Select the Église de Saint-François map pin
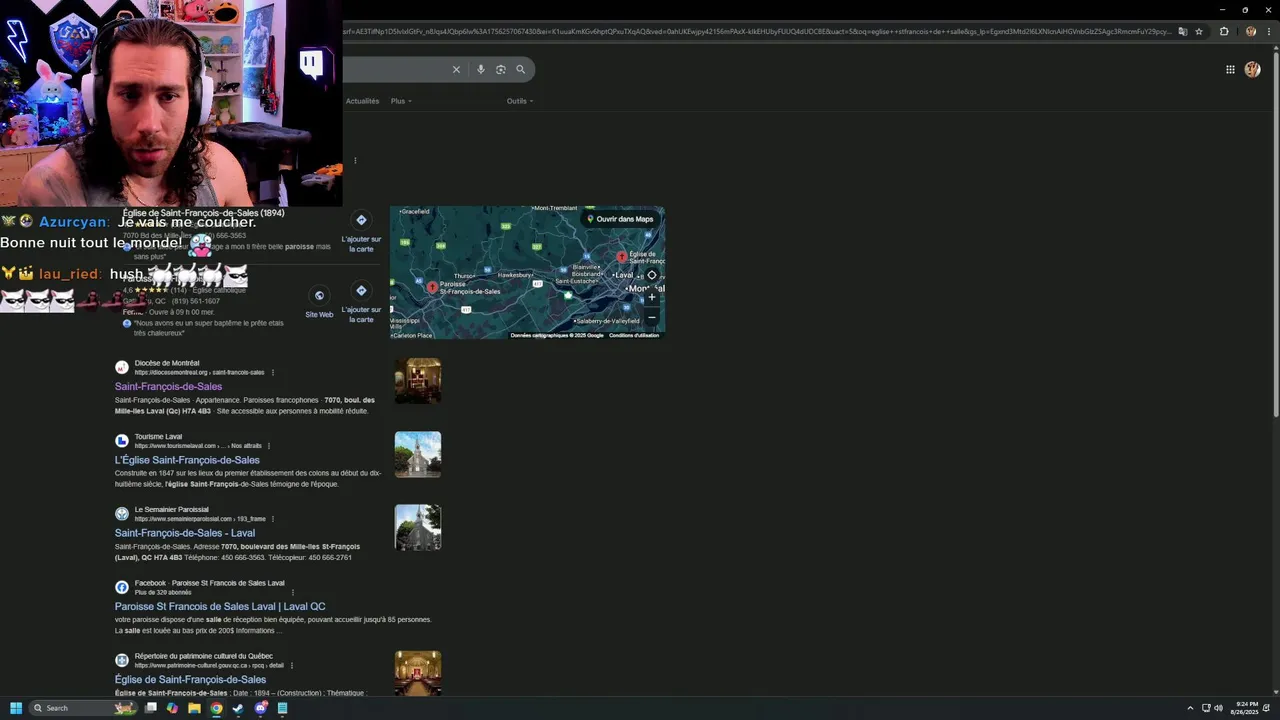Screen dimensions: 1280x720 pos(621,257)
